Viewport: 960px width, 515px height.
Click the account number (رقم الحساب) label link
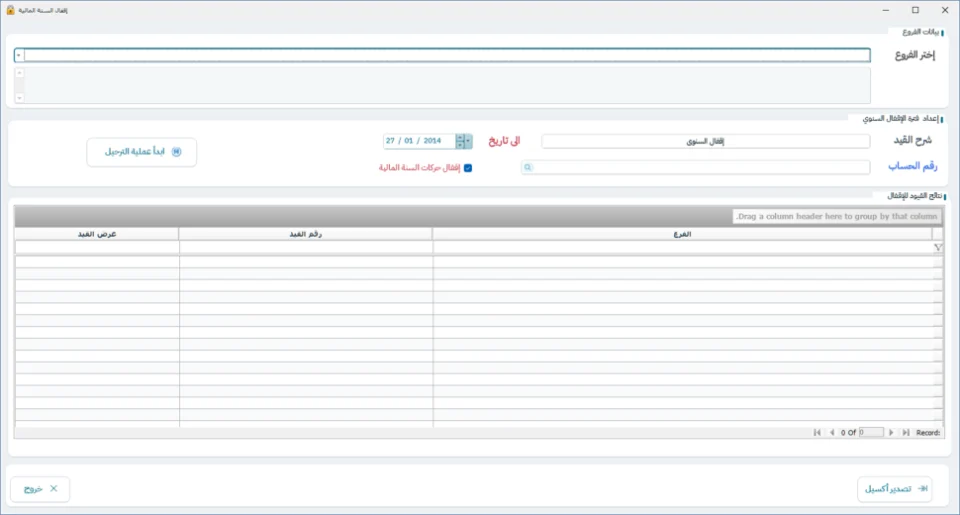coord(912,166)
